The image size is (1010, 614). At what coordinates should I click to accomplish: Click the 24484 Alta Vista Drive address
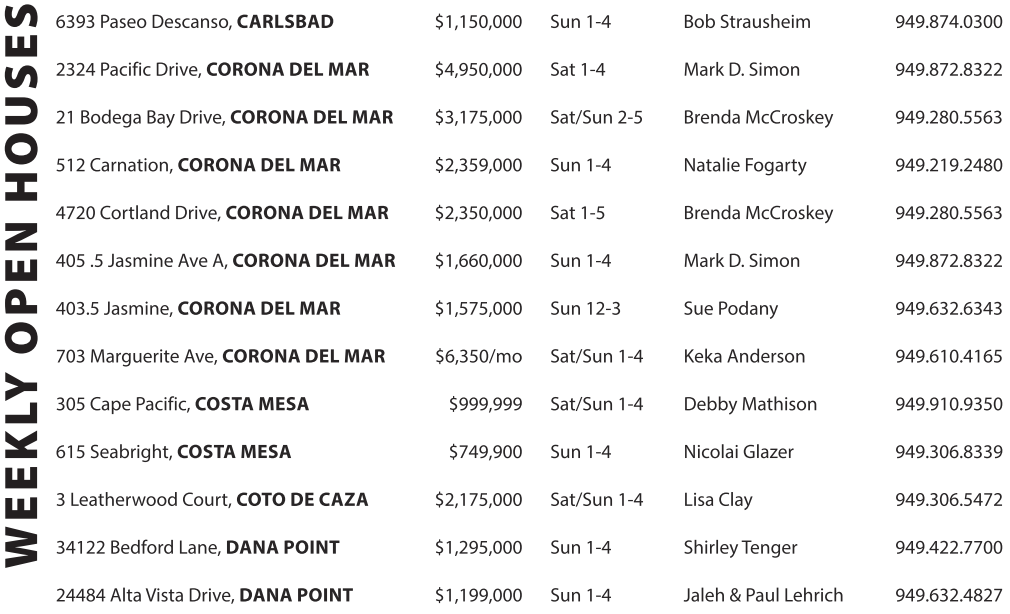point(204,596)
